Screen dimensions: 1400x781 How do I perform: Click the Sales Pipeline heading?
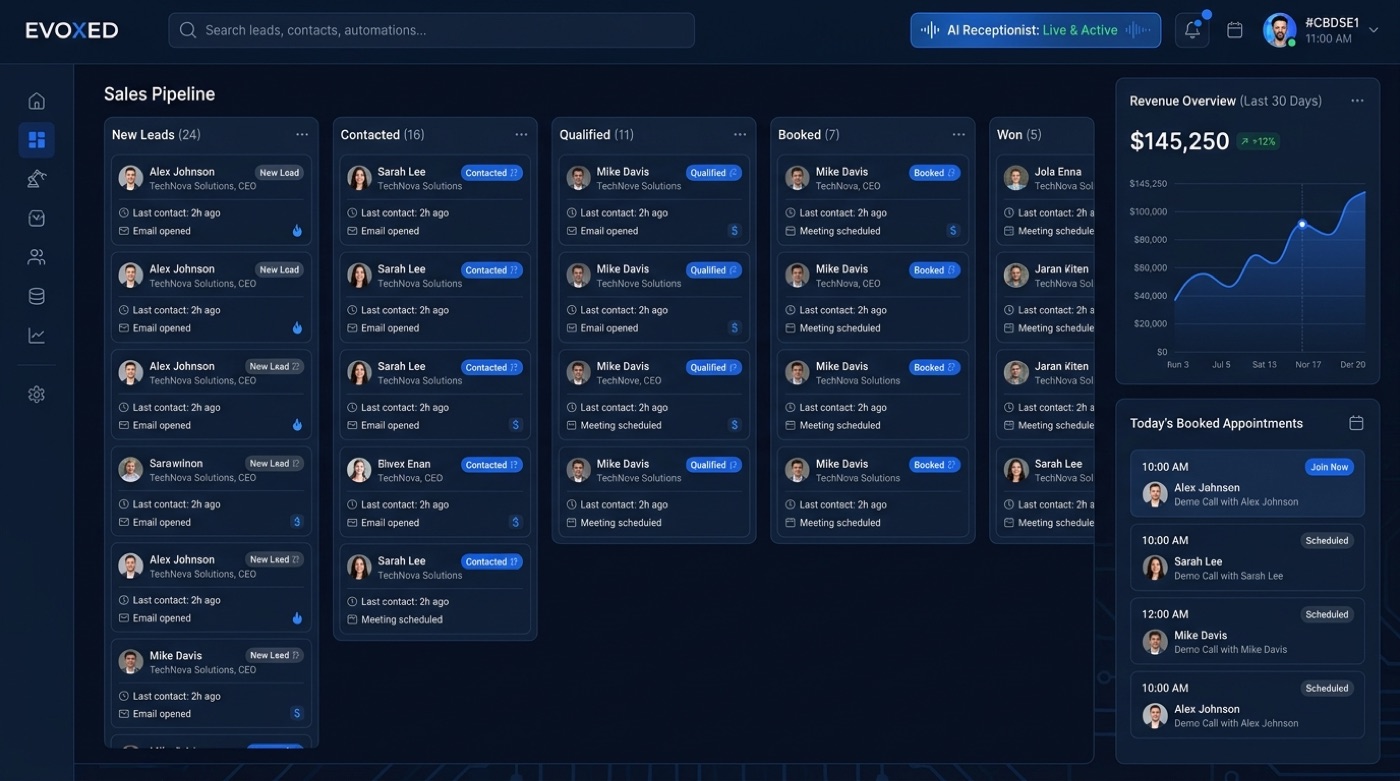tap(159, 94)
